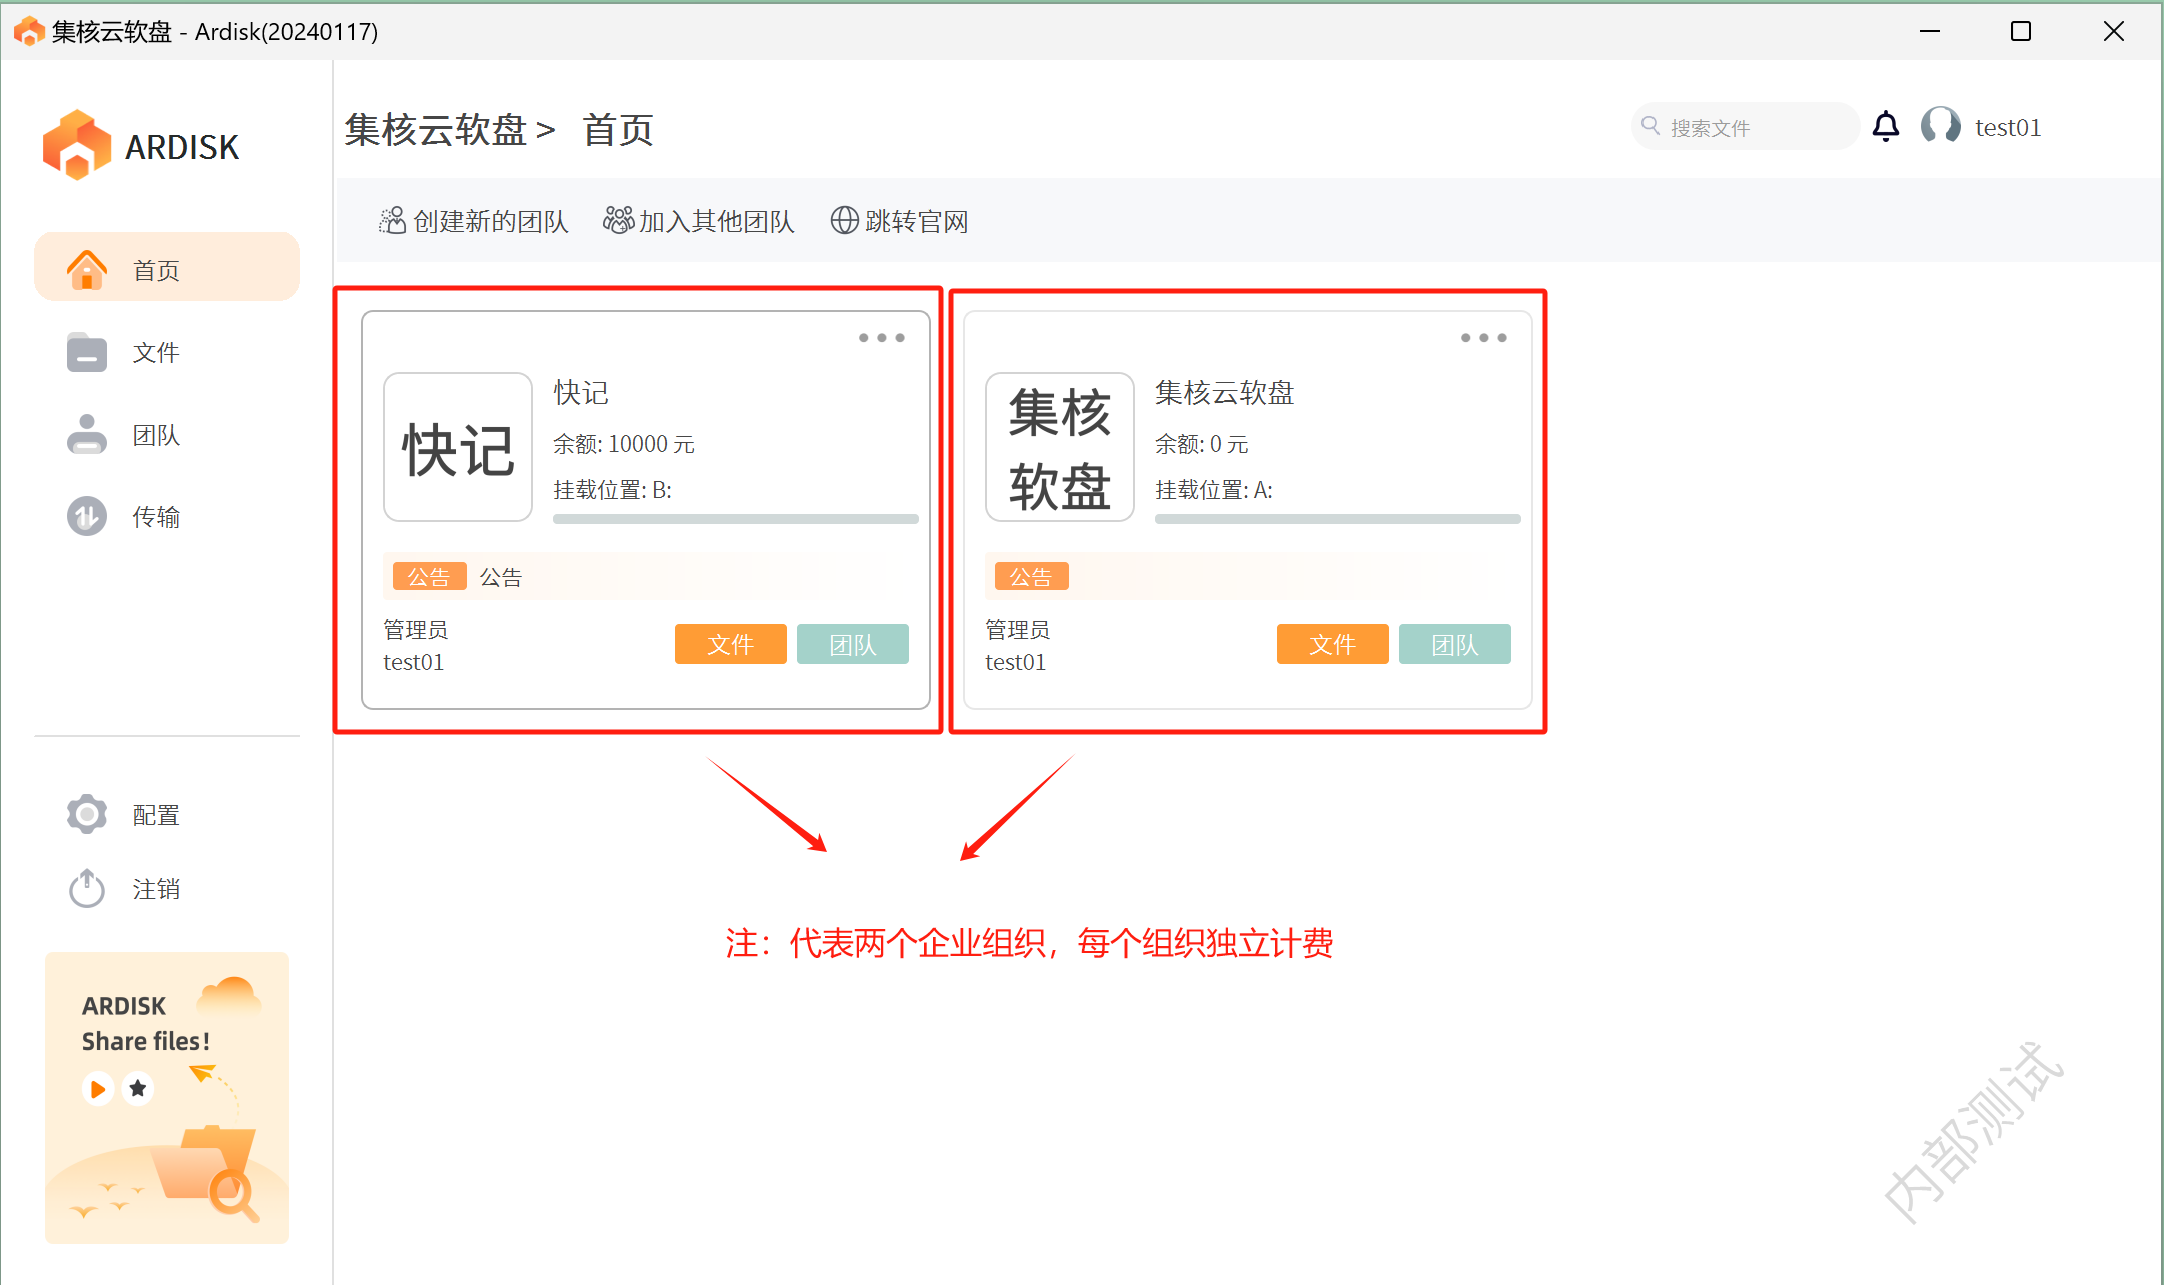Click 团队 button on 集核云软盘 card
The width and height of the screenshot is (2164, 1285).
click(x=1454, y=644)
